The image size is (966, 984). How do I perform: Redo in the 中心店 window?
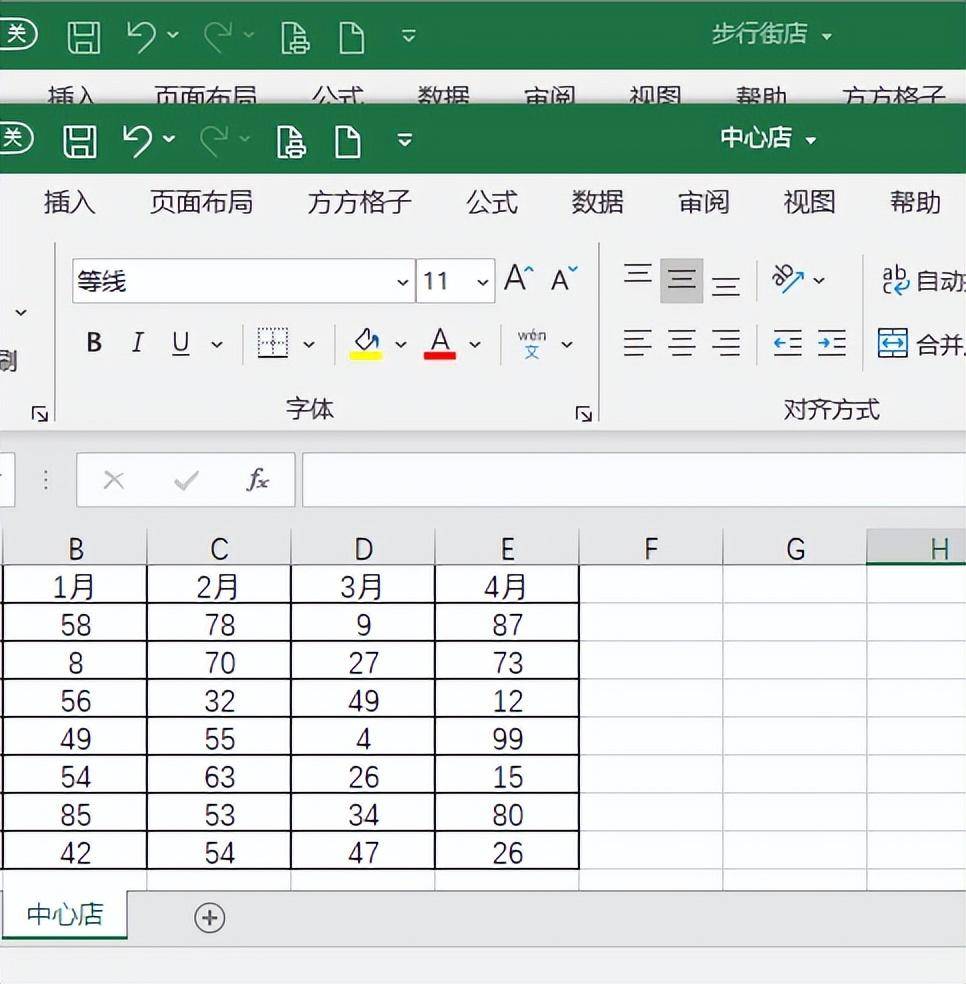pyautogui.click(x=216, y=140)
